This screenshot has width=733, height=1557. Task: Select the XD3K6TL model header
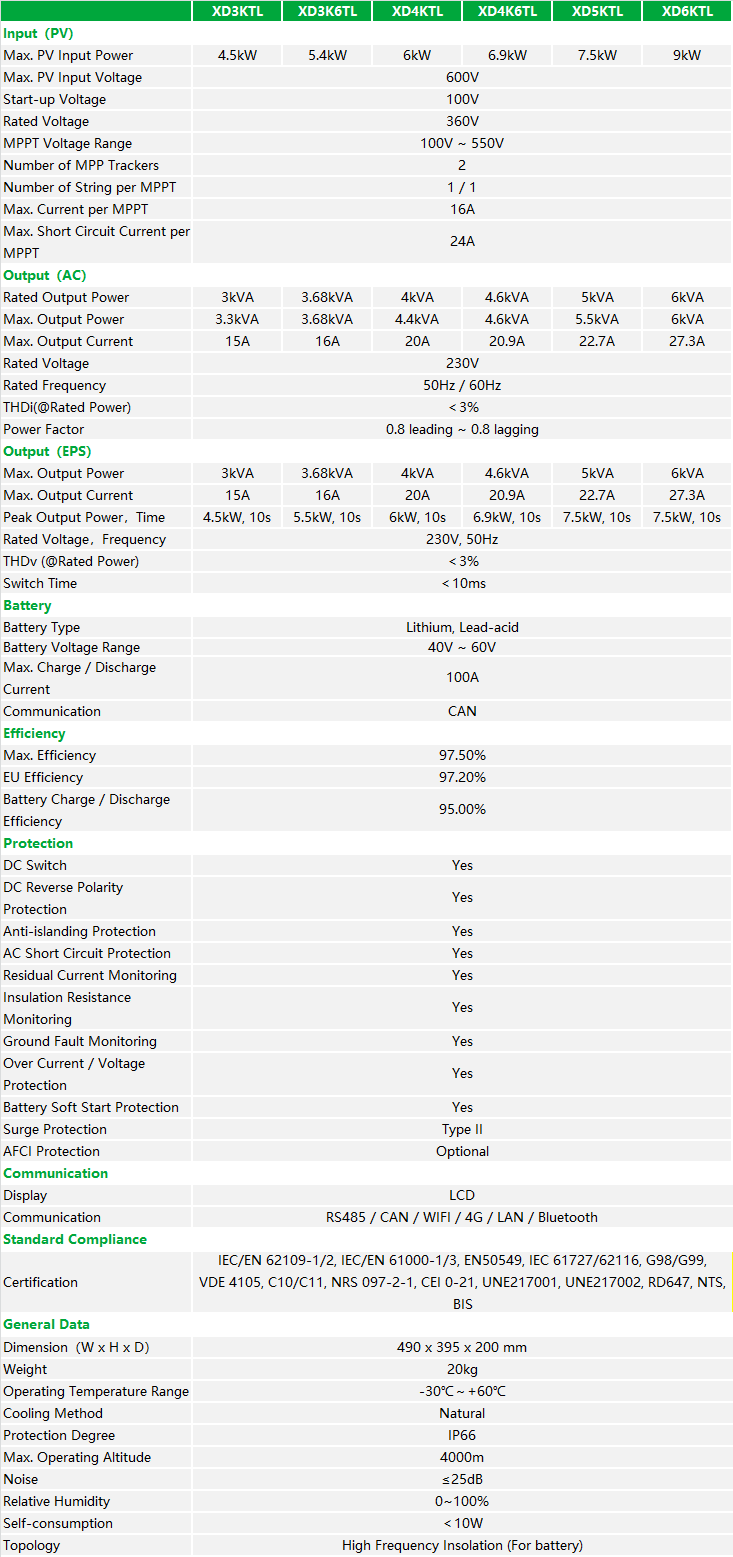tap(327, 11)
